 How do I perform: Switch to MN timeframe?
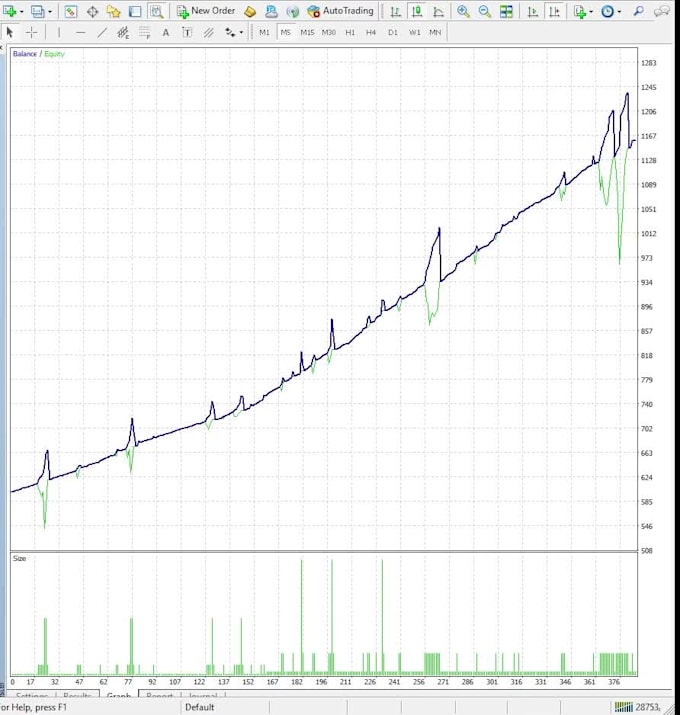click(x=435, y=32)
